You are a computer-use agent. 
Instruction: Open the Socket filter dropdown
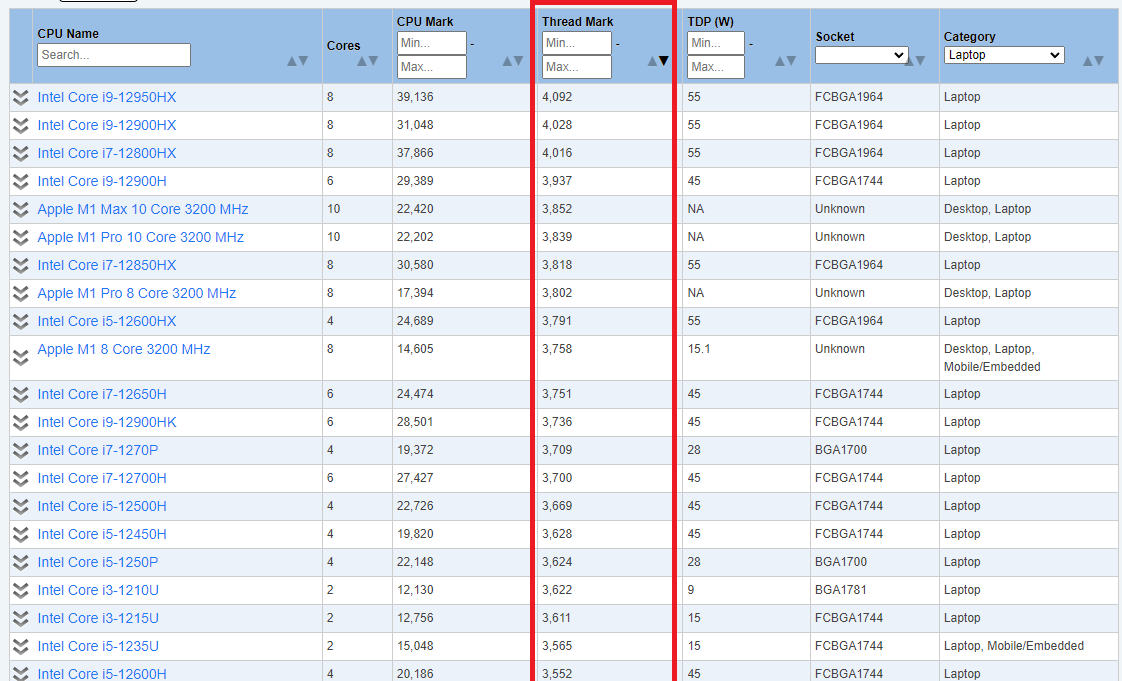862,55
